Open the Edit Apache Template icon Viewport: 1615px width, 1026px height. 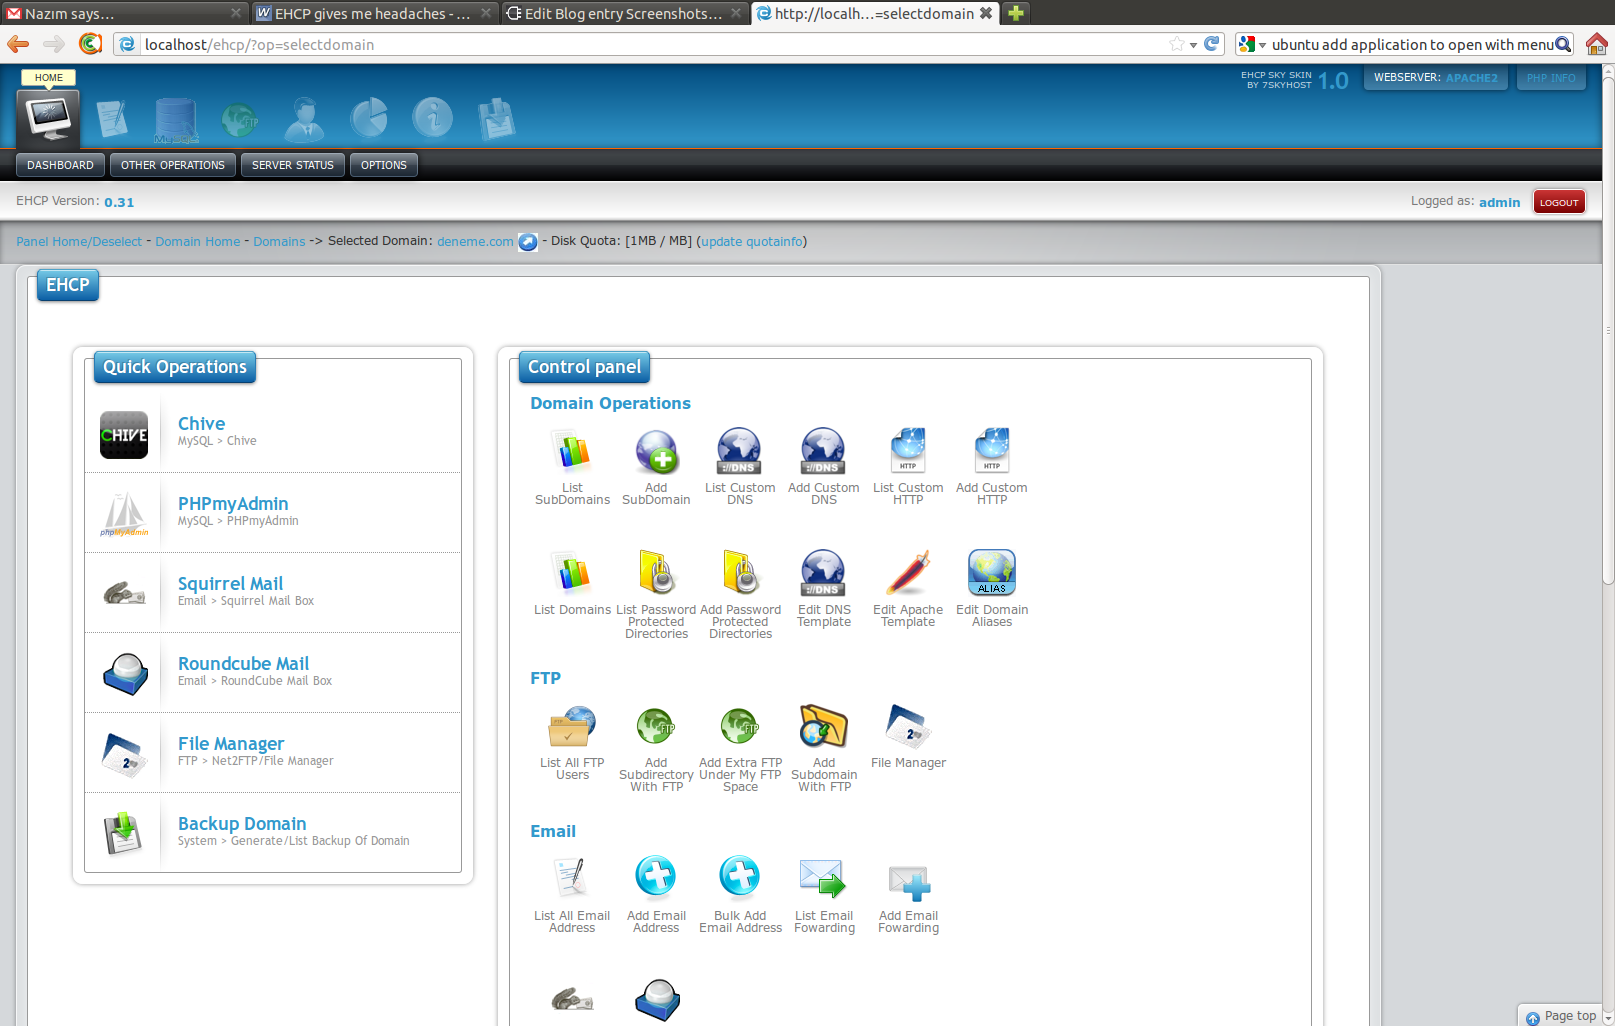pyautogui.click(x=907, y=572)
